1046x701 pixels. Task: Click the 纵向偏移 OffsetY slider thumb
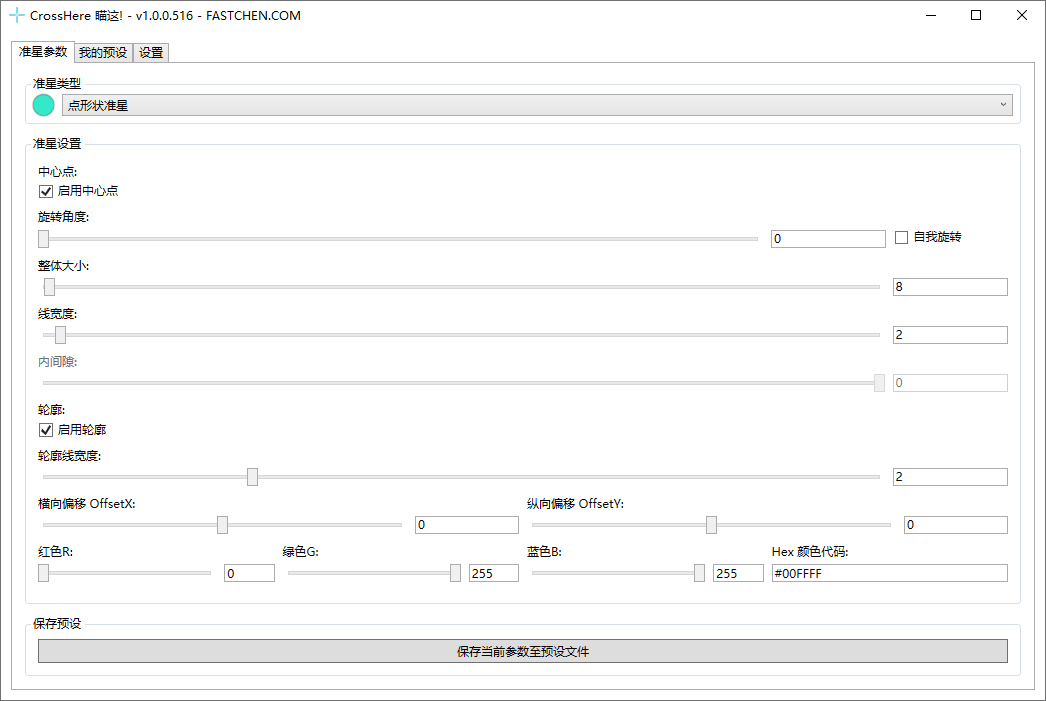tap(711, 525)
